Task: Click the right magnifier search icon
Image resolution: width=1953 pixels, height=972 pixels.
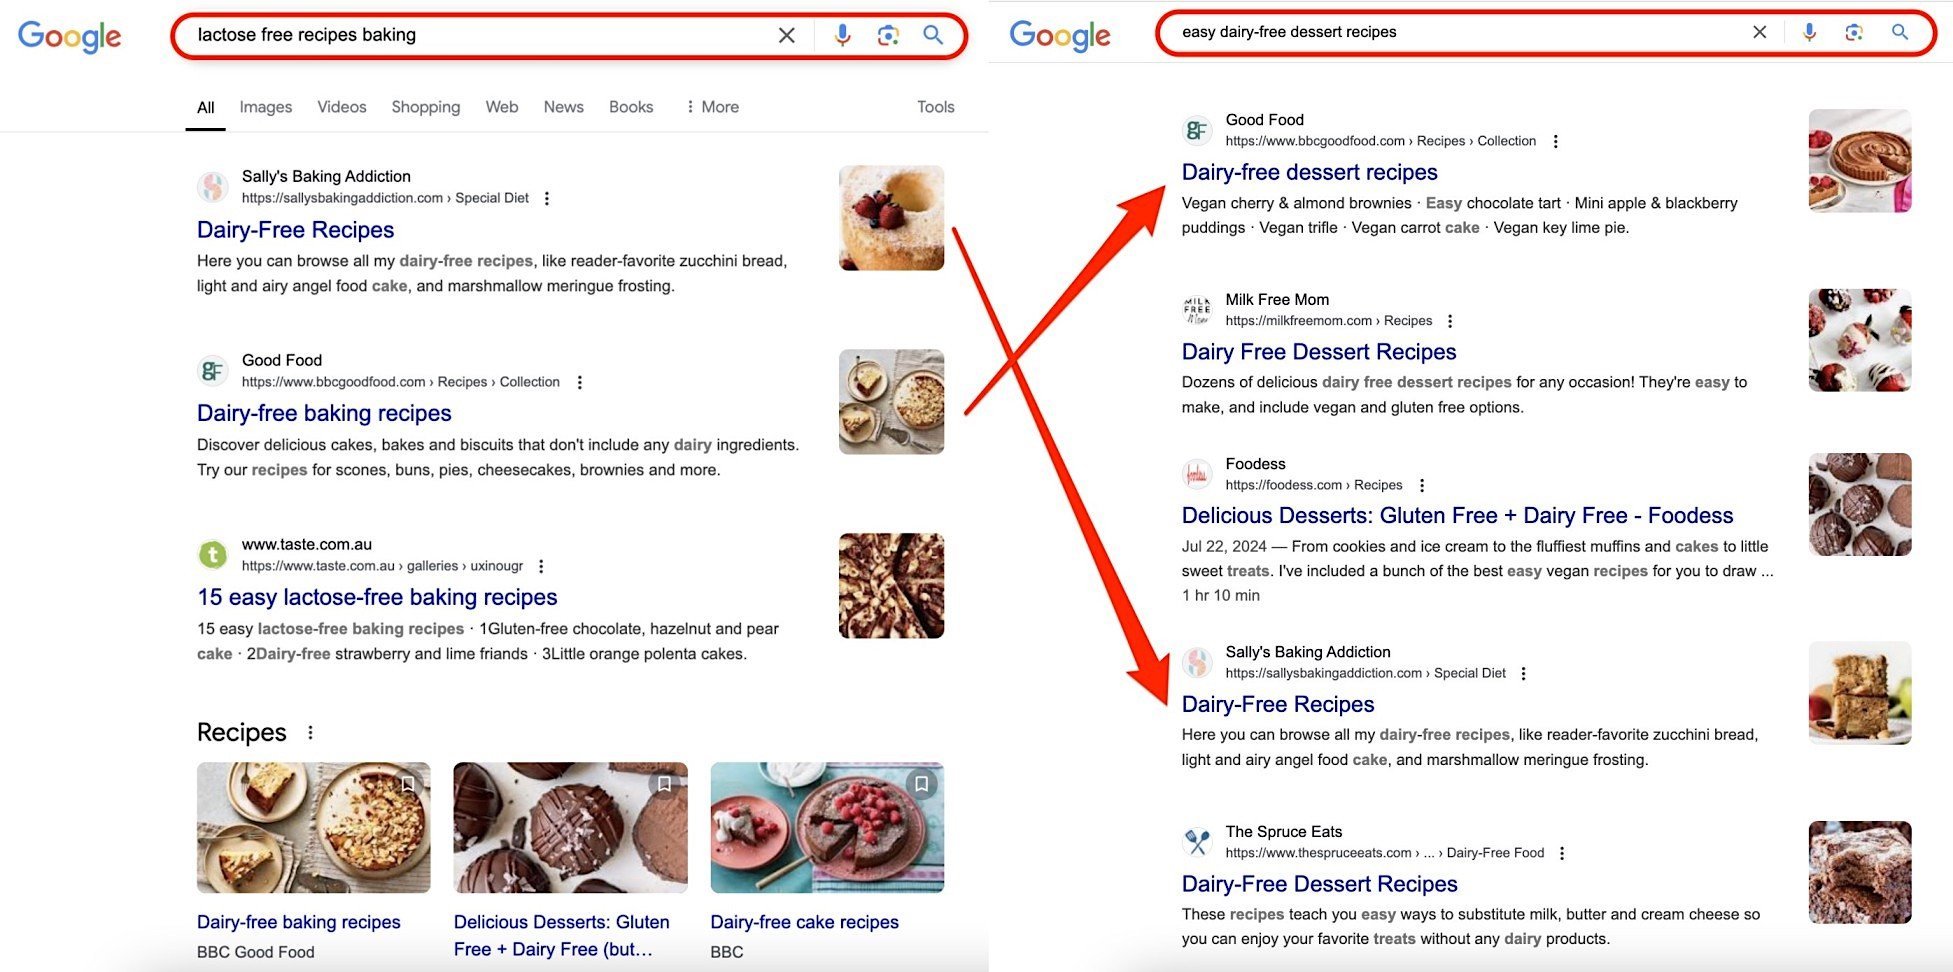Action: pos(1900,32)
